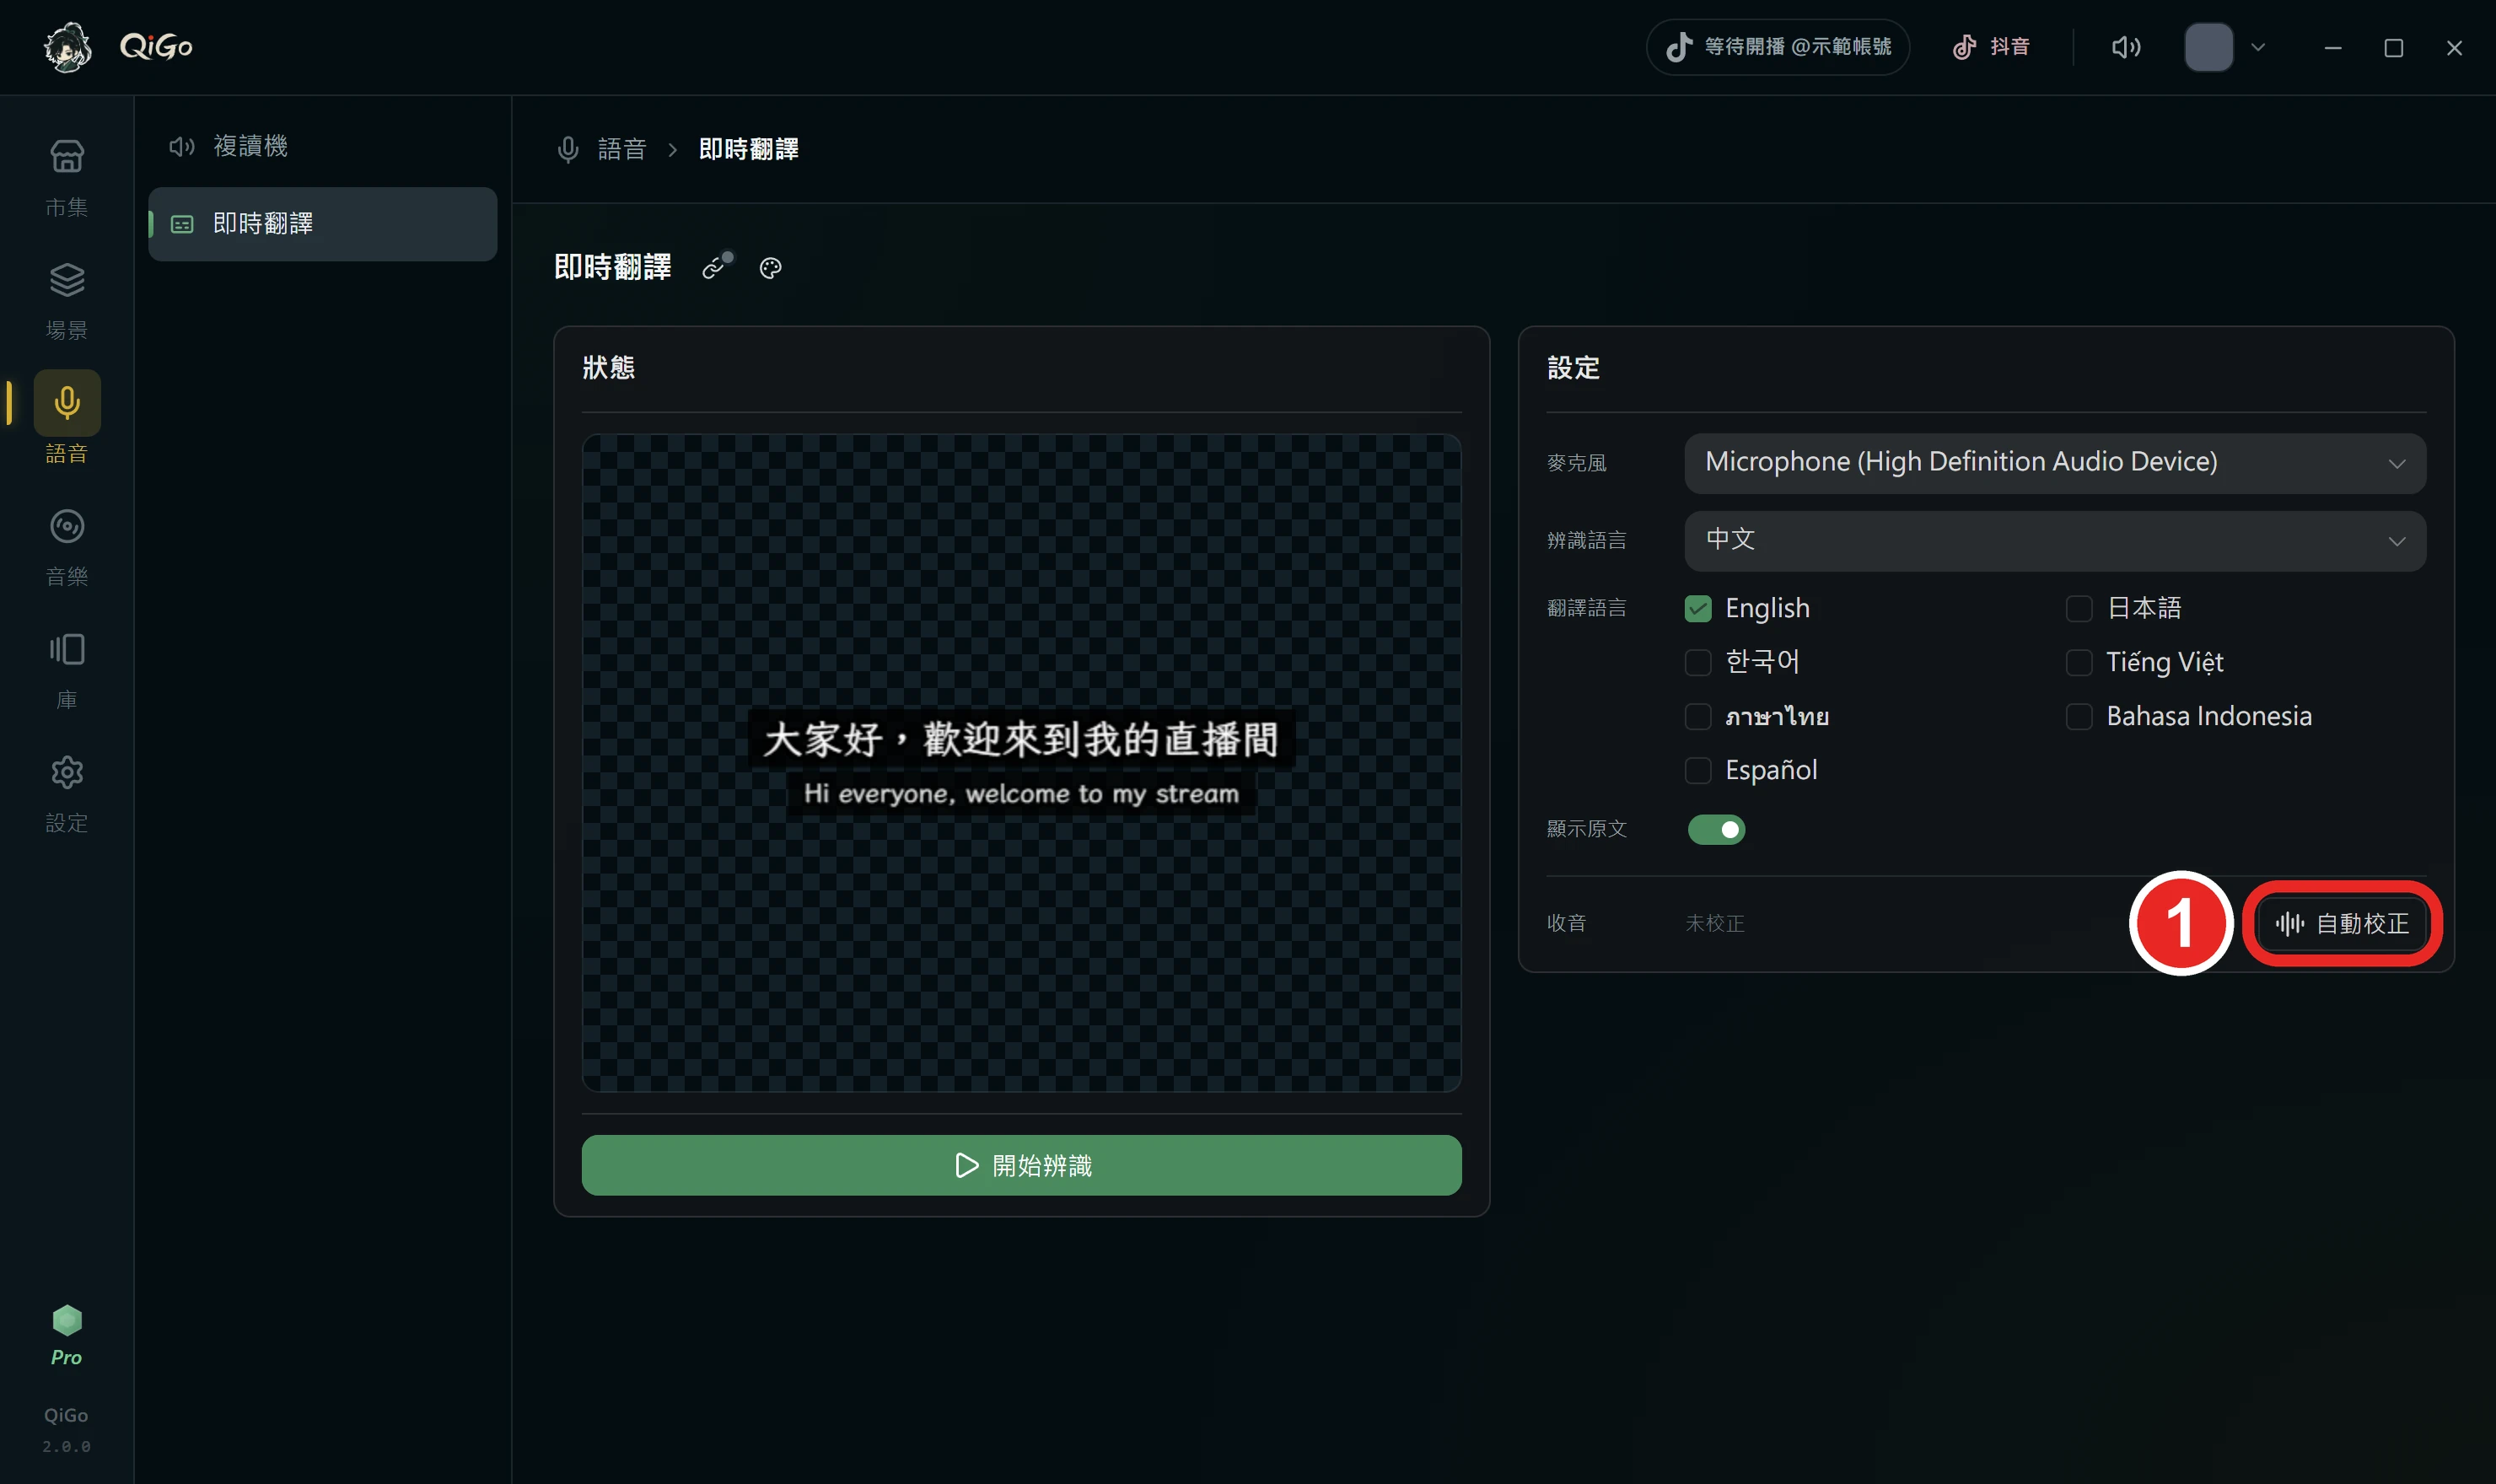
Task: Expand the account menu chevron beside avatar
Action: 2258,47
